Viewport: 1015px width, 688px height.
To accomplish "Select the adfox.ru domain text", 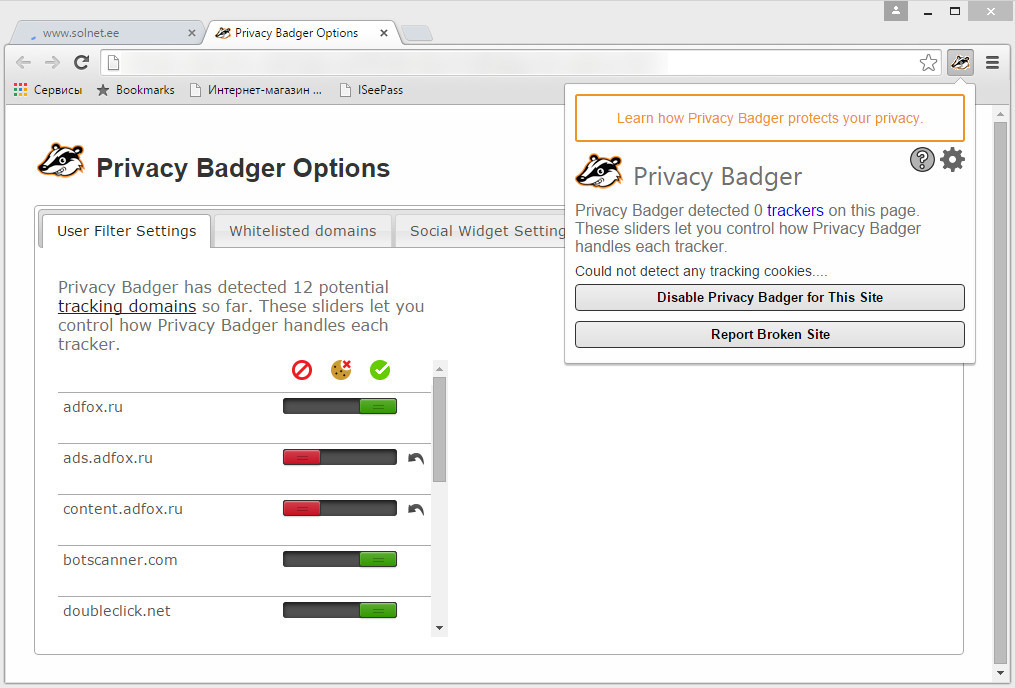I will tap(93, 407).
